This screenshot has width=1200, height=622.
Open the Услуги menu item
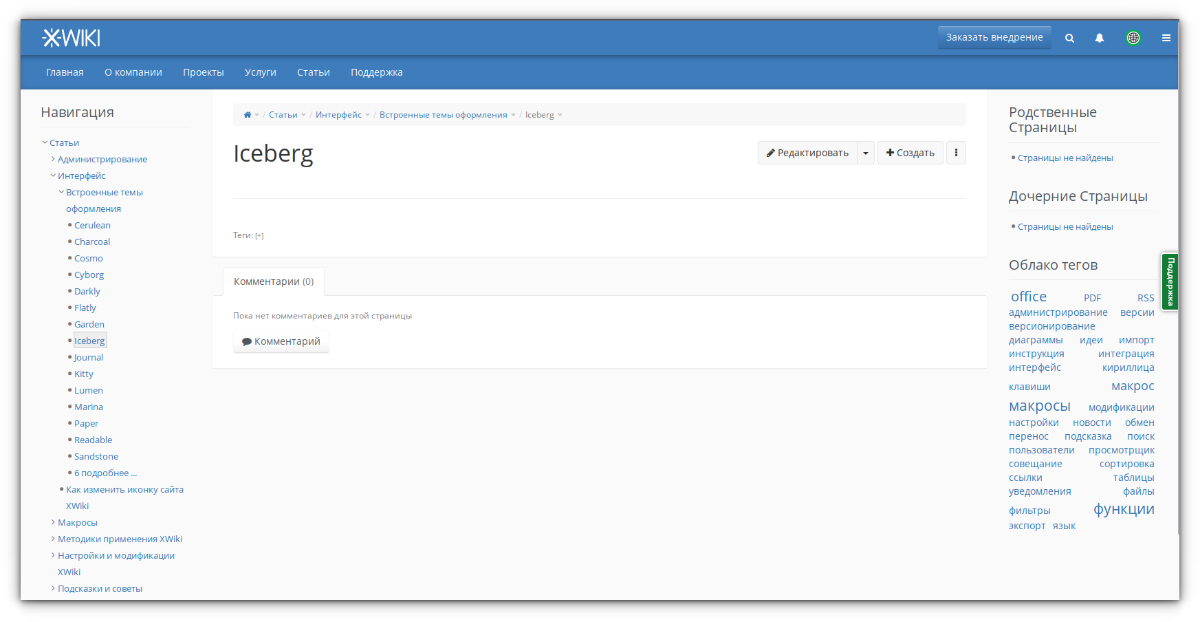click(260, 72)
